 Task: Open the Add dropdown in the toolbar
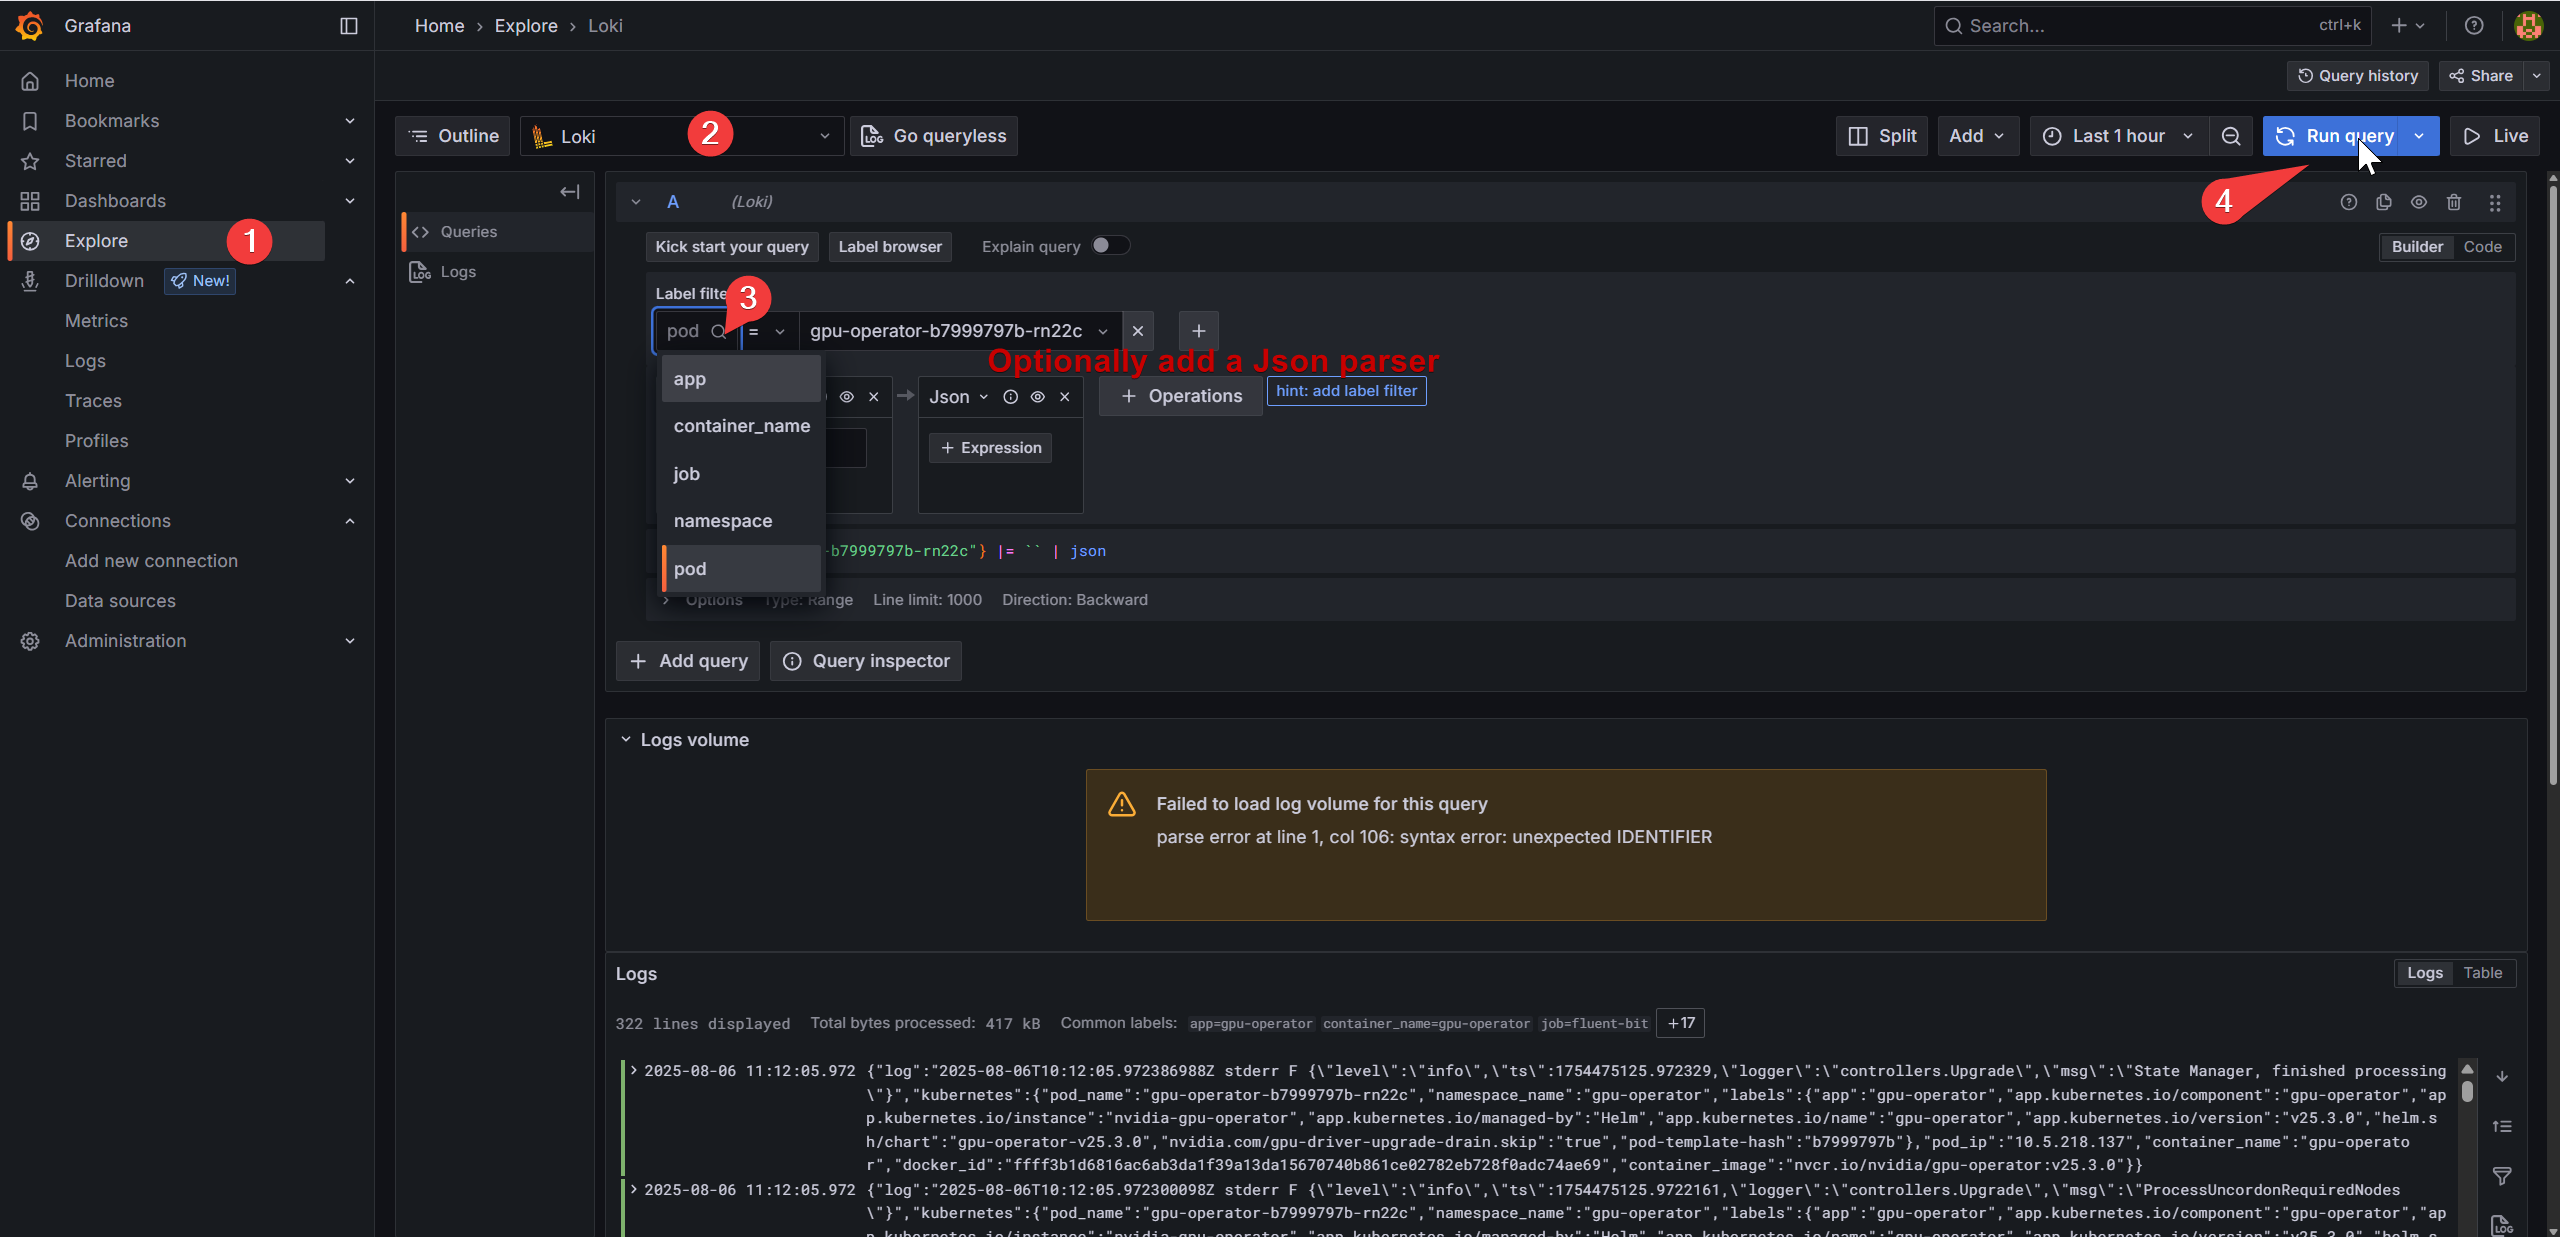[x=1978, y=136]
